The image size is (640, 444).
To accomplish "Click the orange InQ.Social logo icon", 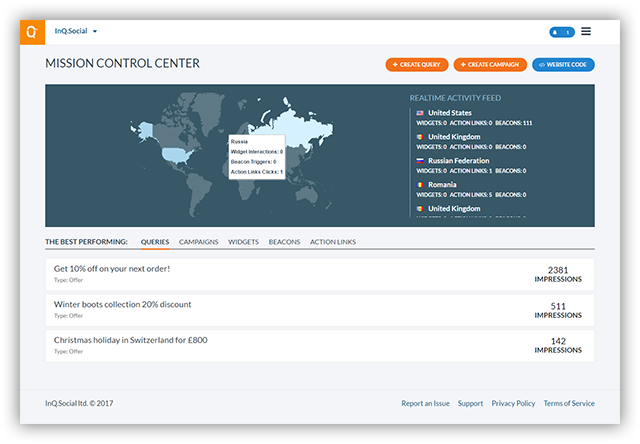I will click(32, 32).
